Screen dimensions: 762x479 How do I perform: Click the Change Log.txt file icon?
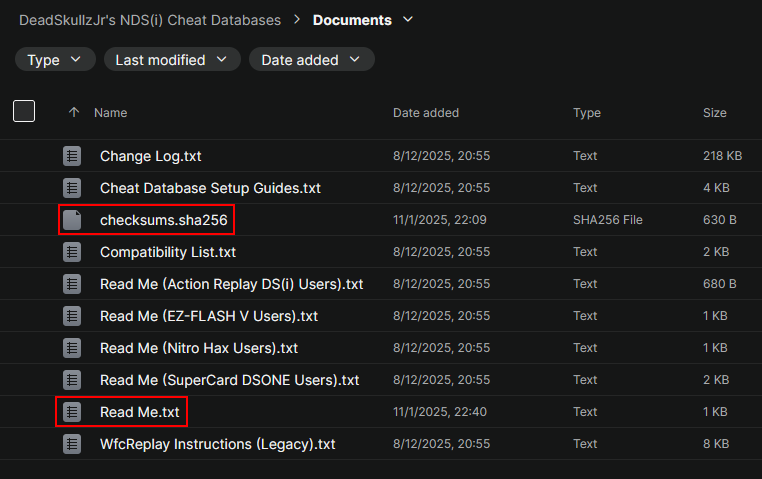(72, 156)
